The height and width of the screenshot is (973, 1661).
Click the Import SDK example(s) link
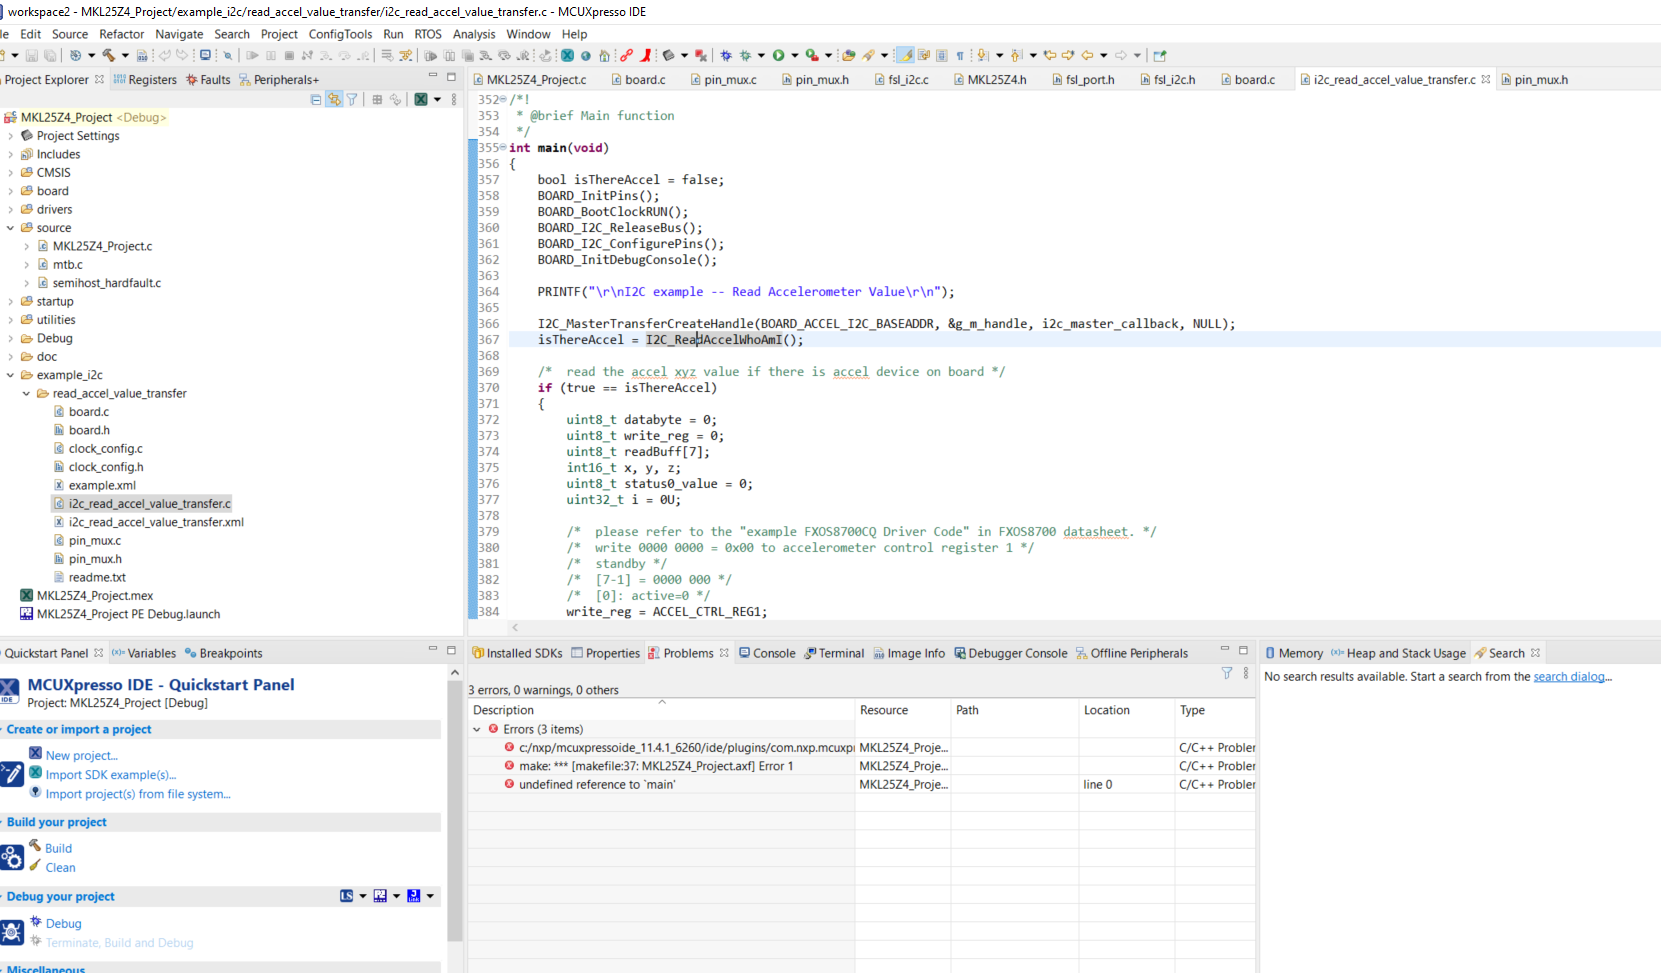[110, 774]
